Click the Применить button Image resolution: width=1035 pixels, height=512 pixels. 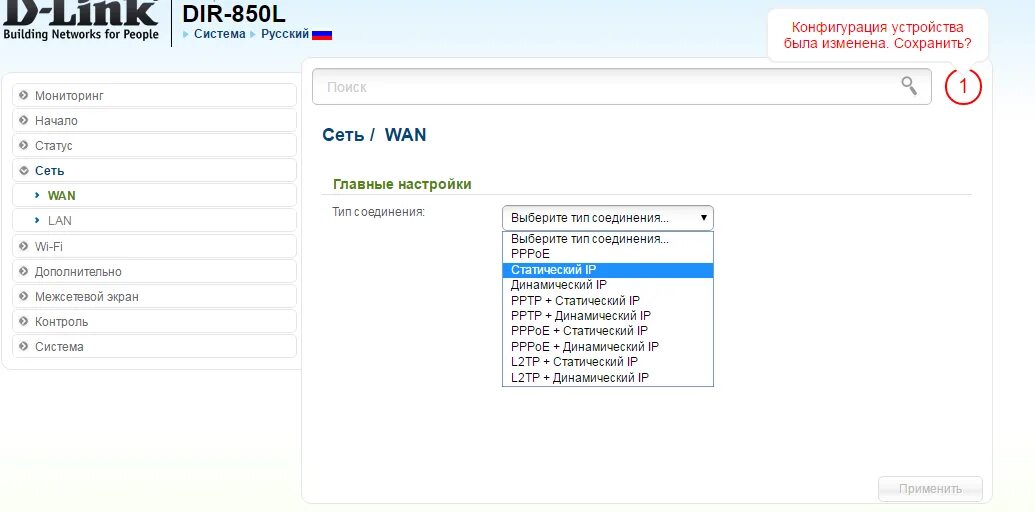click(930, 489)
